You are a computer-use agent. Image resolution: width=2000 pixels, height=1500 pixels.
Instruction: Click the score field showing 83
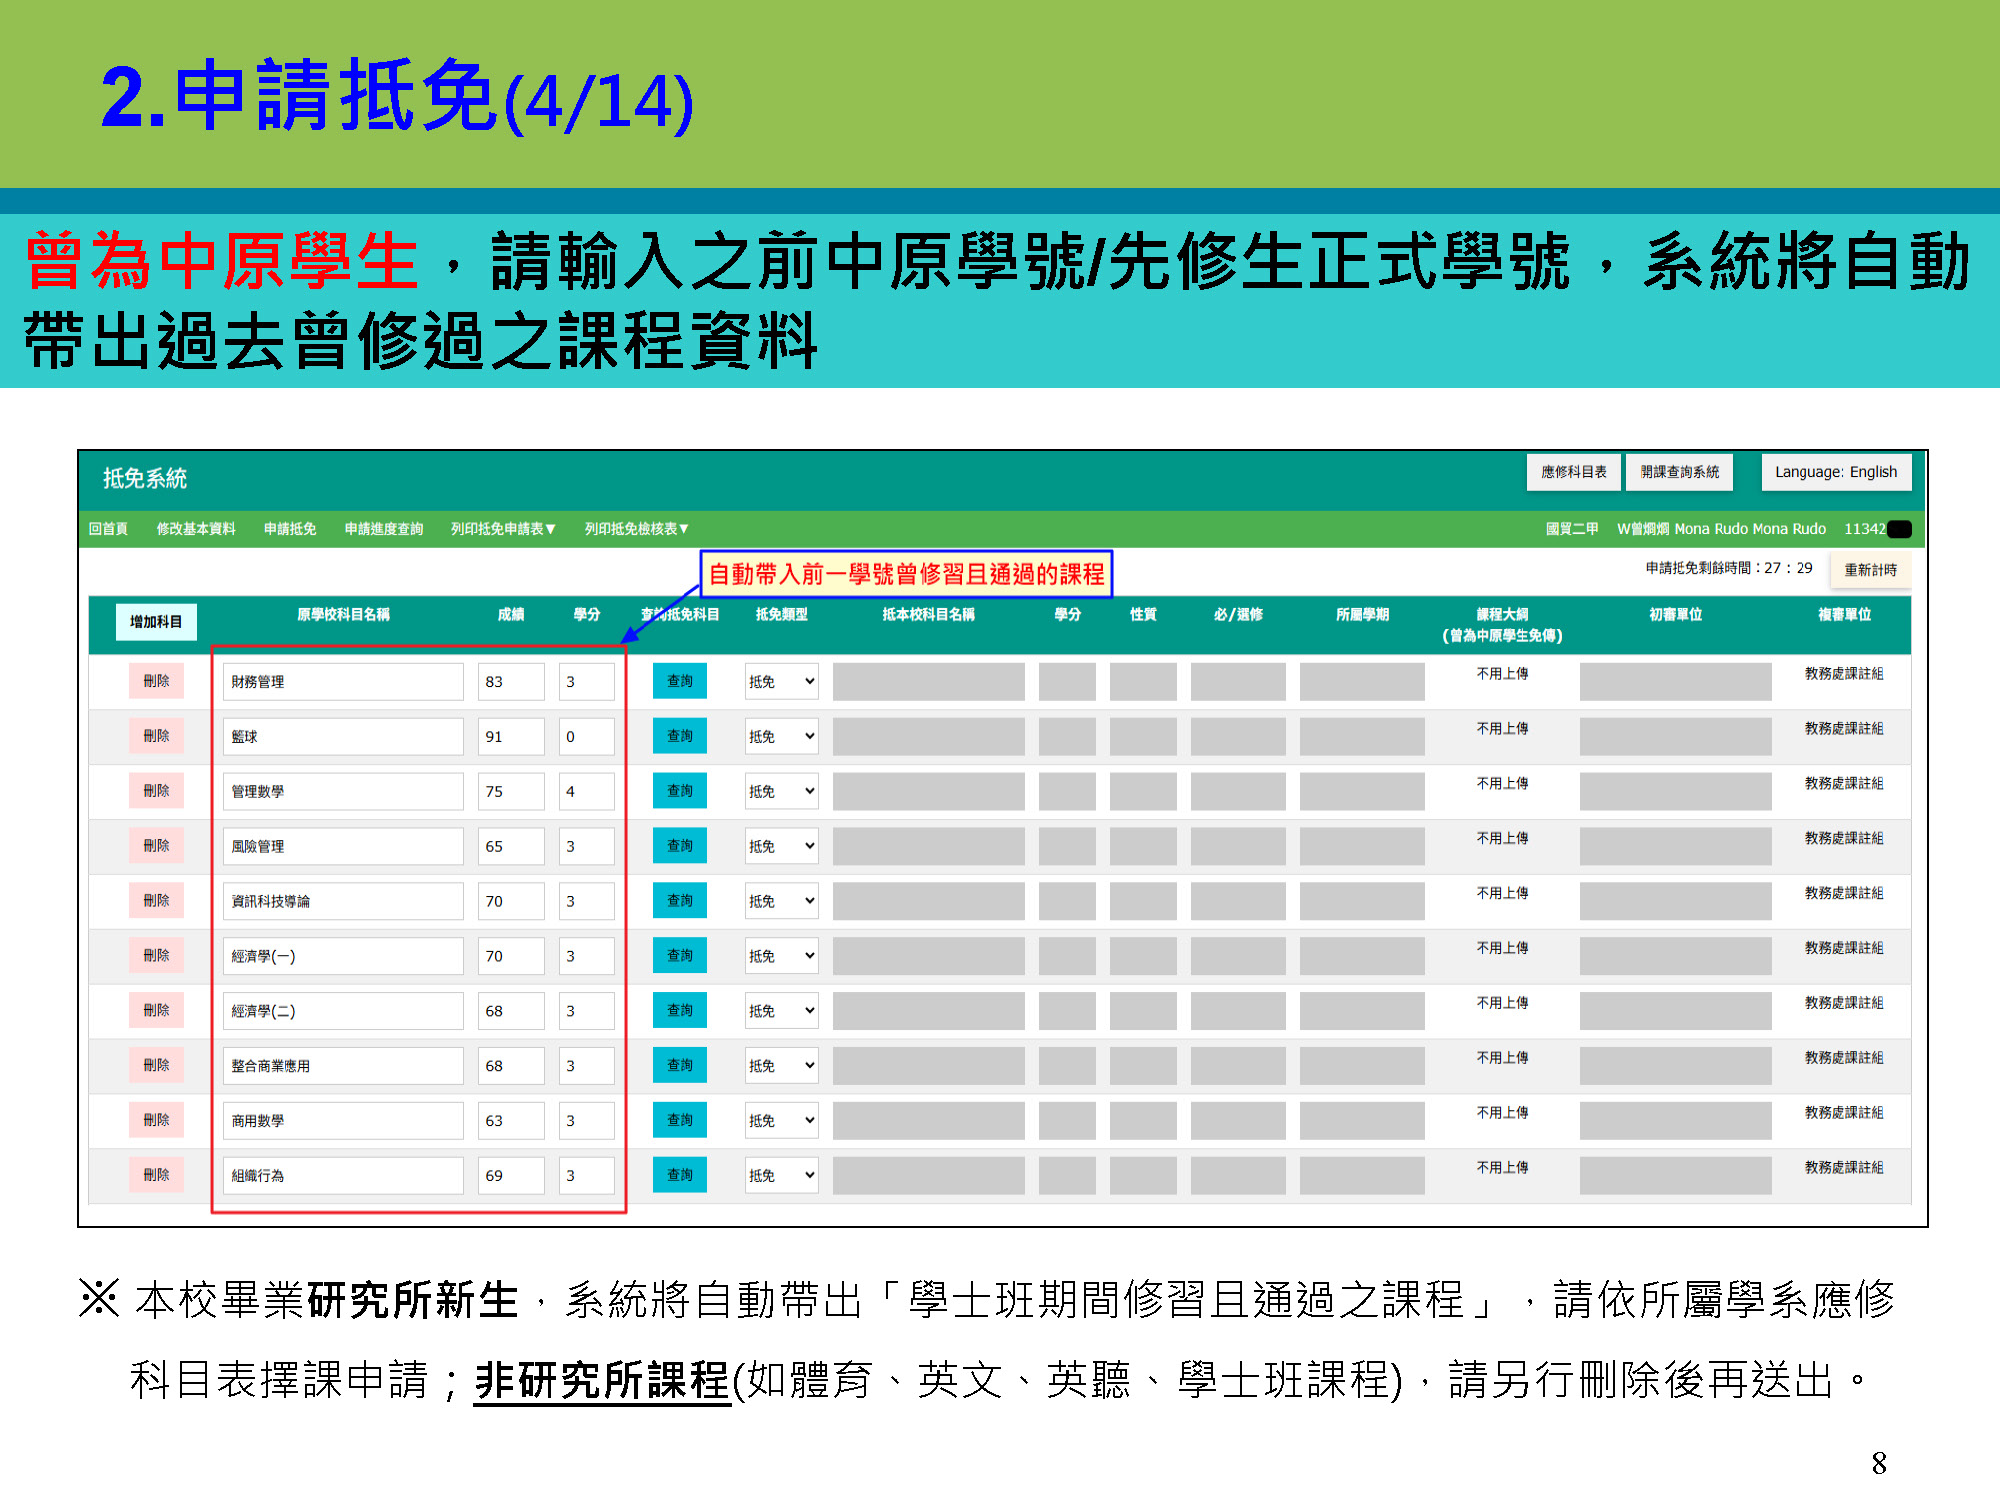pos(511,682)
